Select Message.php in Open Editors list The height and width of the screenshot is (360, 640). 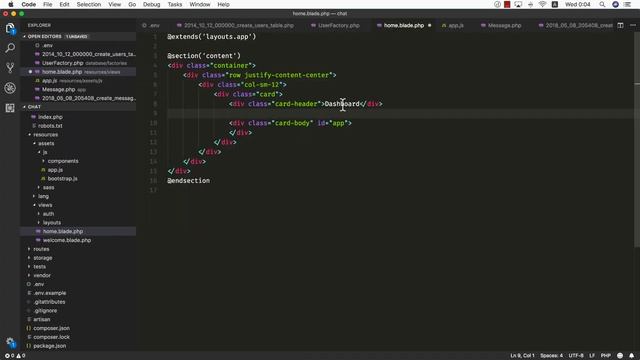tap(58, 89)
